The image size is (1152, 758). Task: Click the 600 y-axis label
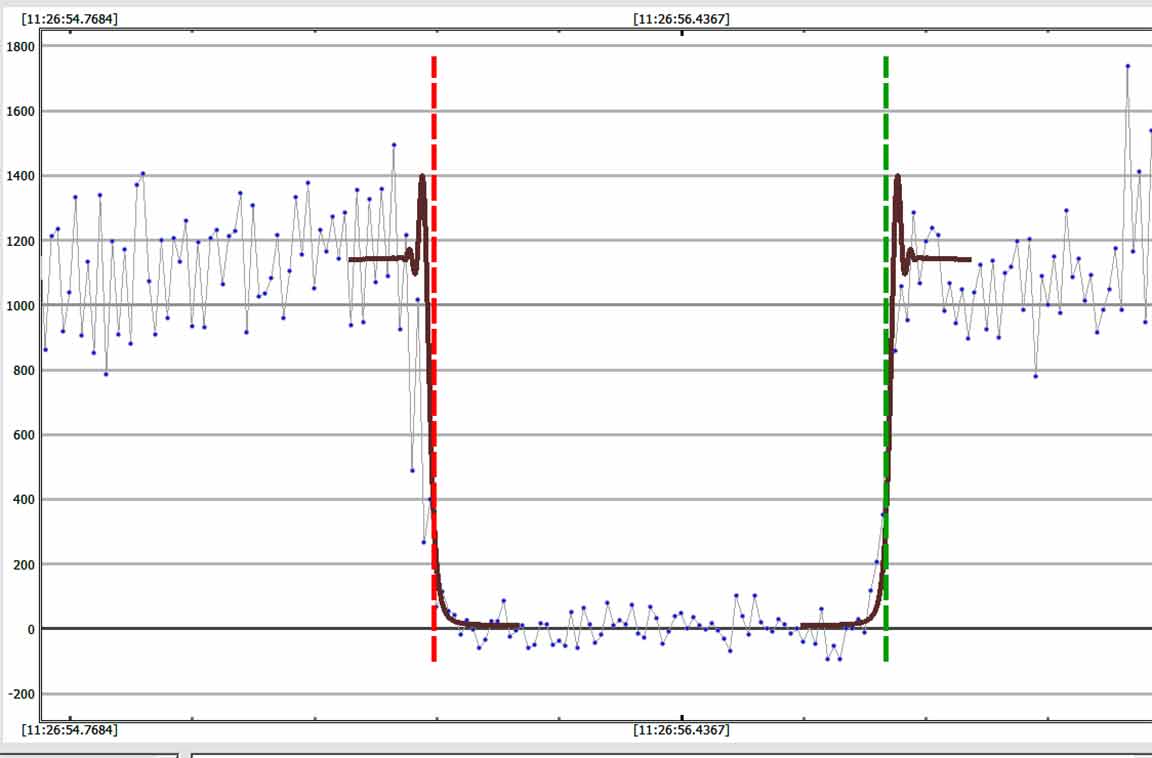pyautogui.click(x=24, y=436)
